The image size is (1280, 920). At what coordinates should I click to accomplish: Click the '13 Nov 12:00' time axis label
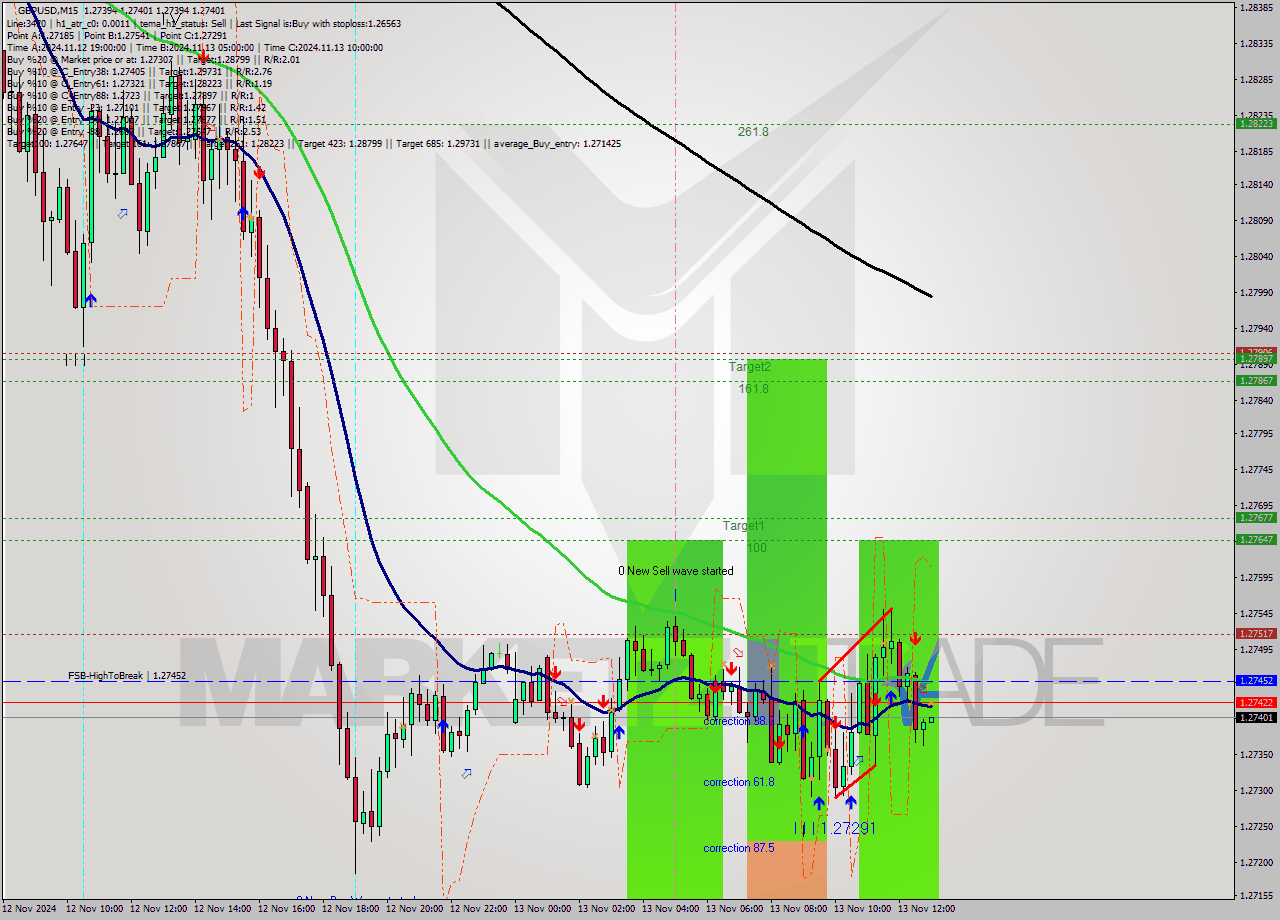coord(924,908)
